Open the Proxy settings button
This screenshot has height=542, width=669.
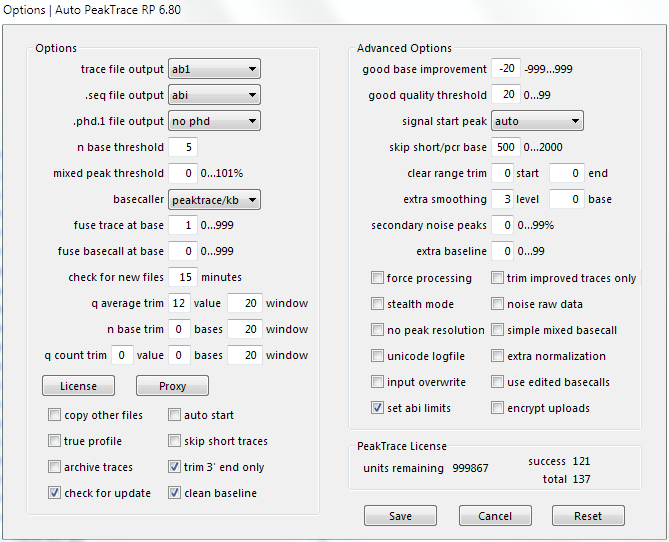(x=172, y=386)
